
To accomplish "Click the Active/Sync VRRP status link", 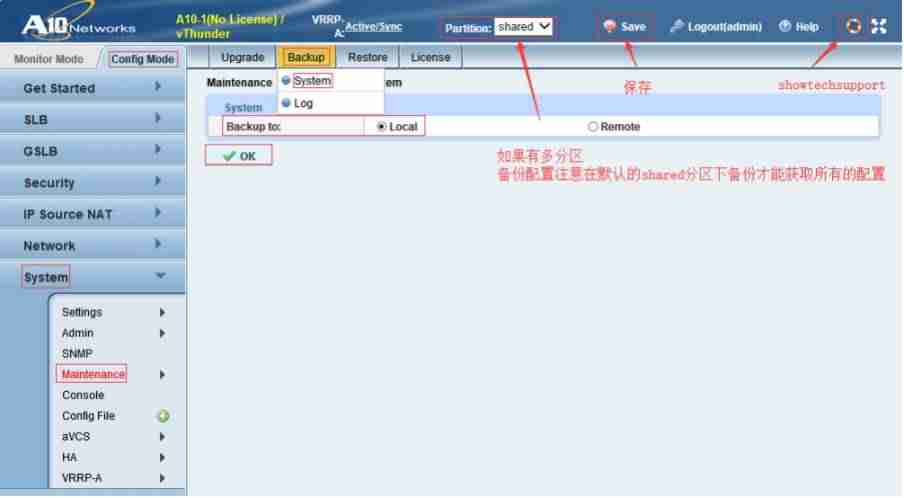I will click(x=373, y=27).
